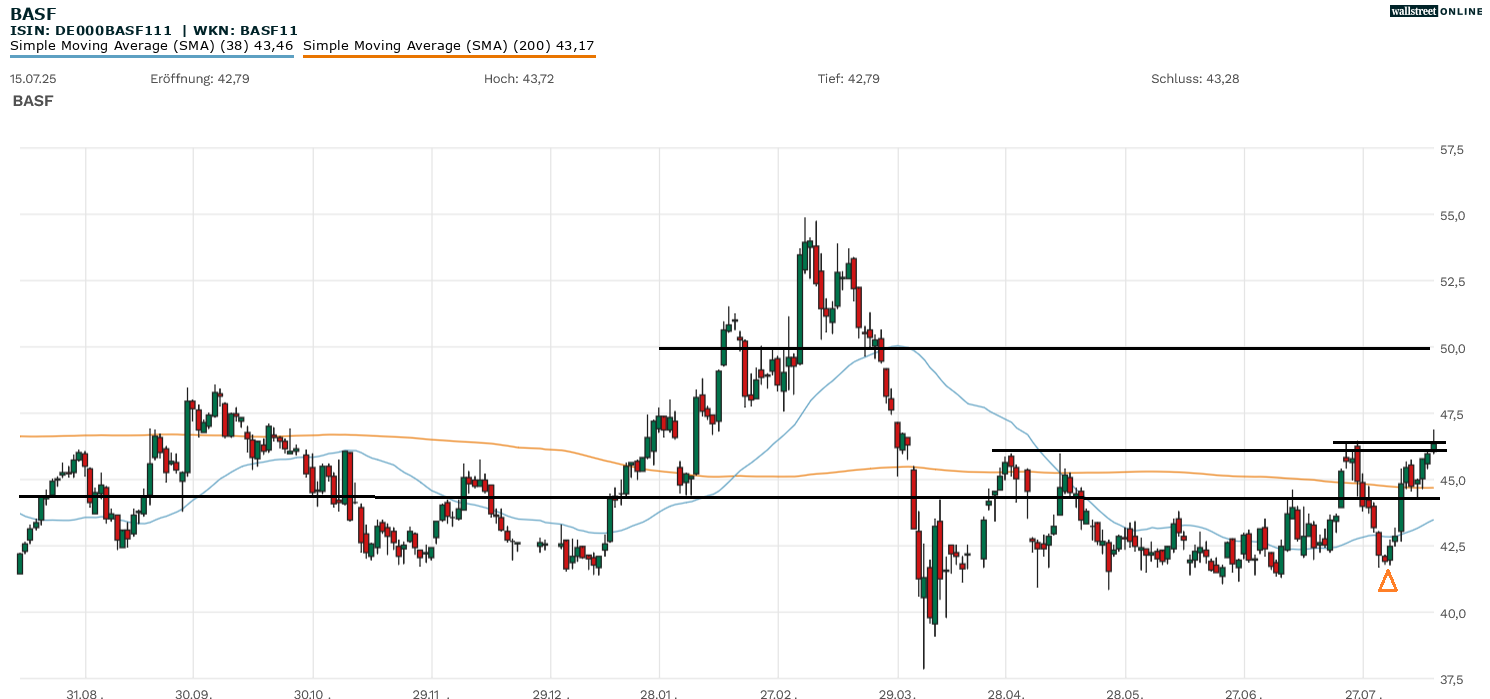Select the Simple Moving Average (SMA) (200) legend entry

449,45
